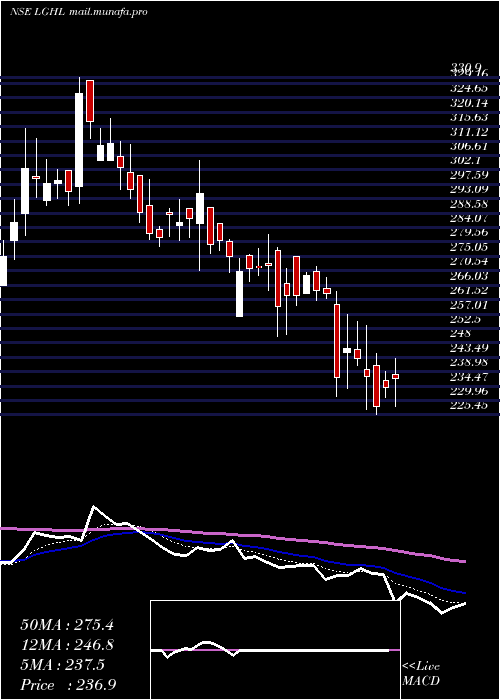The image size is (500, 700).
Task: Click the 266.03 price axis label
Action: (x=470, y=275)
